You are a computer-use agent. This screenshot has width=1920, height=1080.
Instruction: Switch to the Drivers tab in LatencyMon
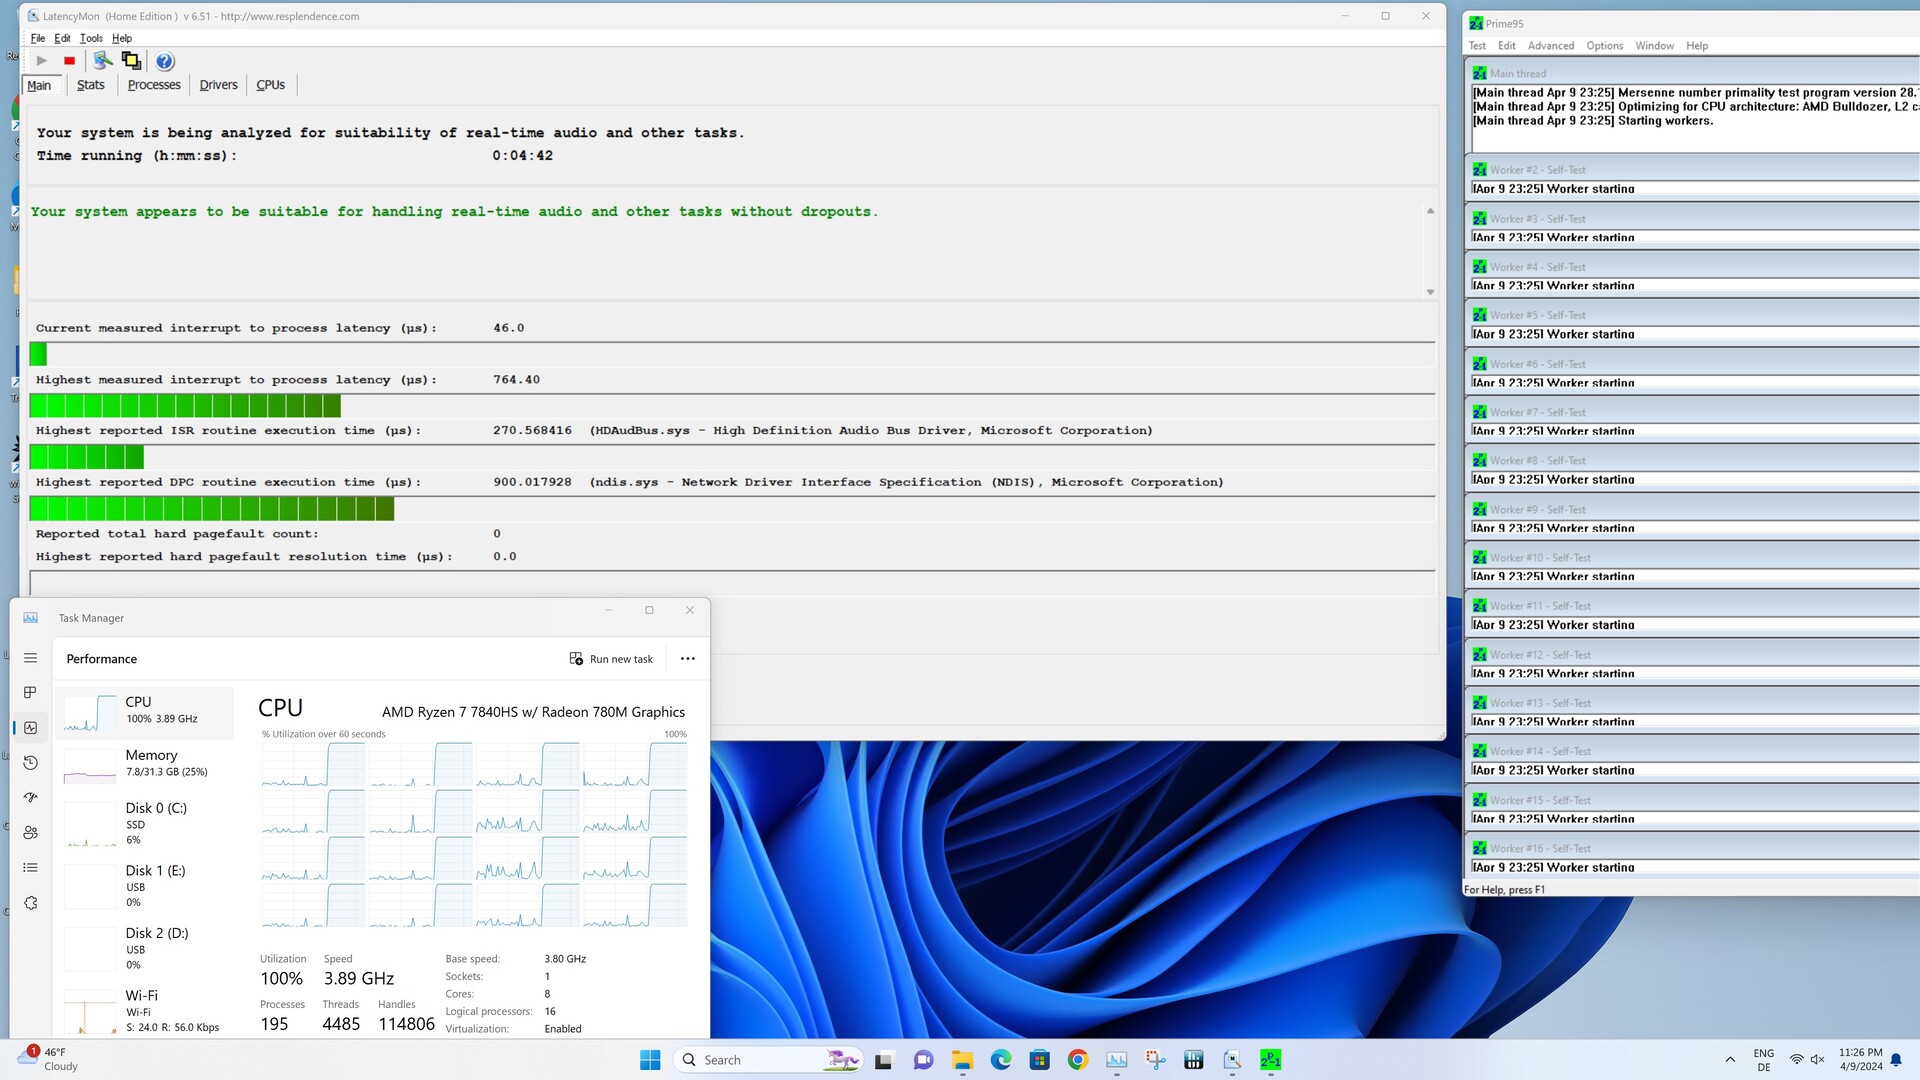click(218, 85)
